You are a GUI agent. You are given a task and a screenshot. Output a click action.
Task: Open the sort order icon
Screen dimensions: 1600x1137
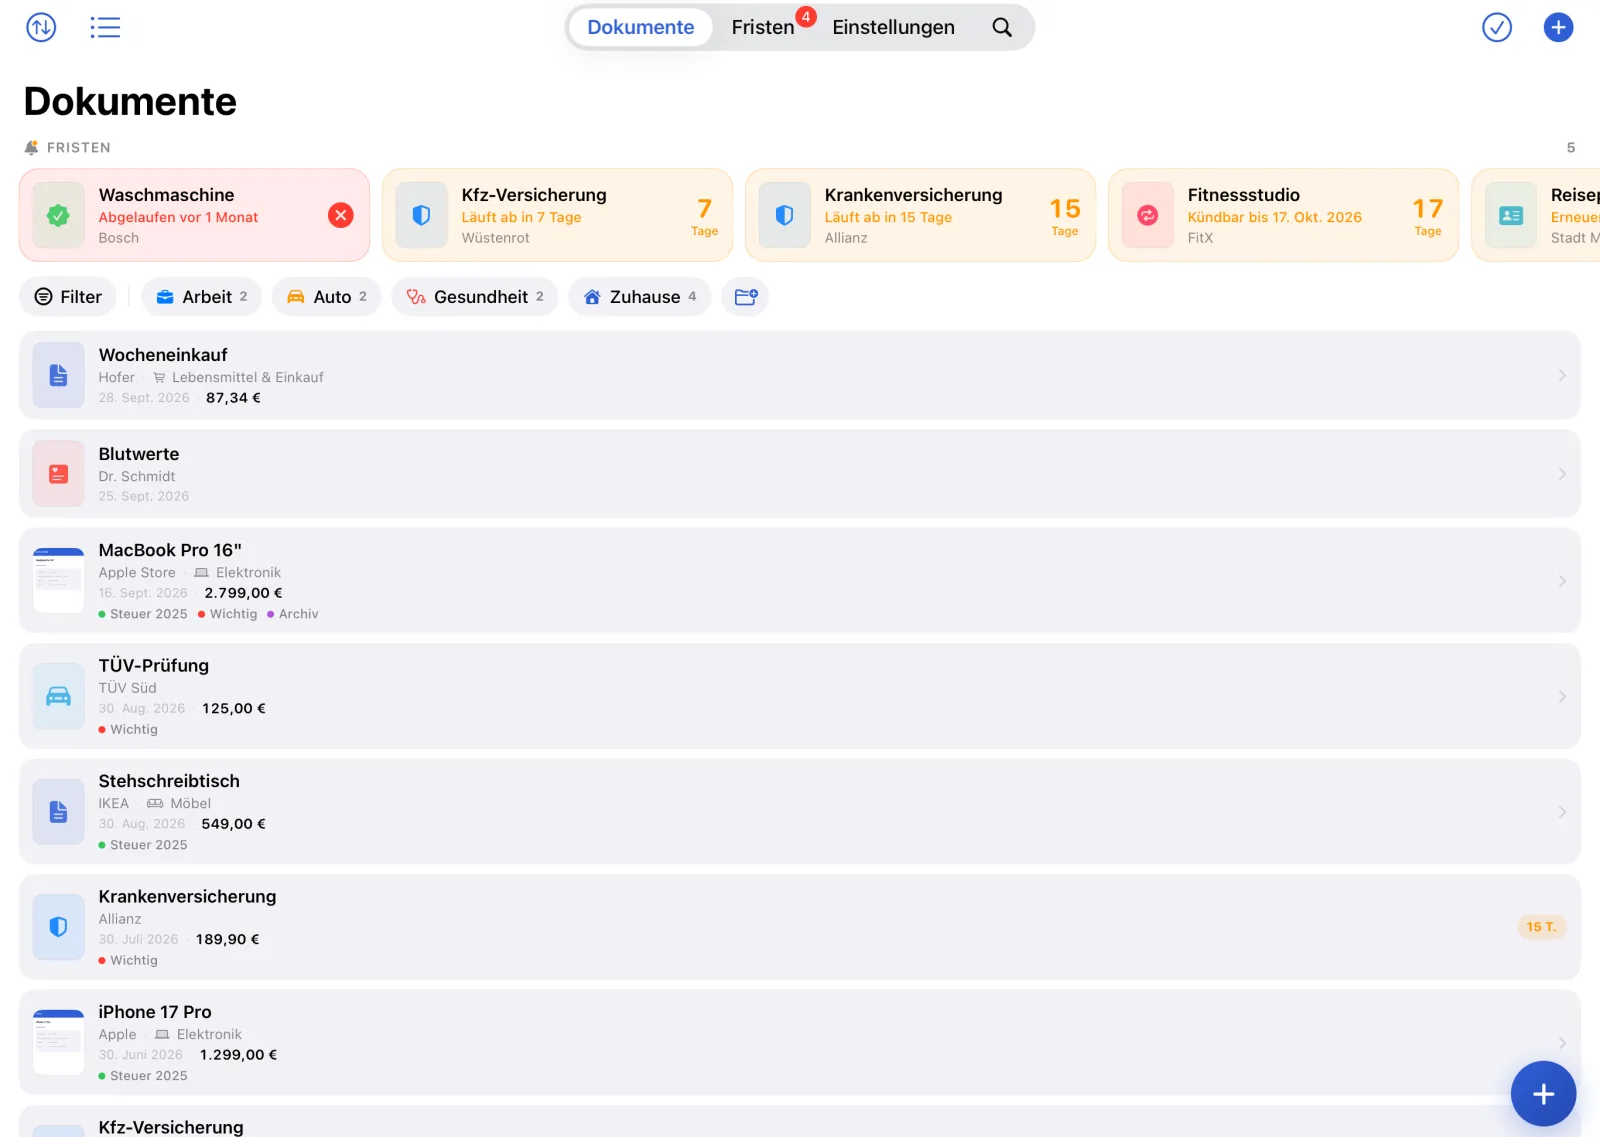(41, 27)
